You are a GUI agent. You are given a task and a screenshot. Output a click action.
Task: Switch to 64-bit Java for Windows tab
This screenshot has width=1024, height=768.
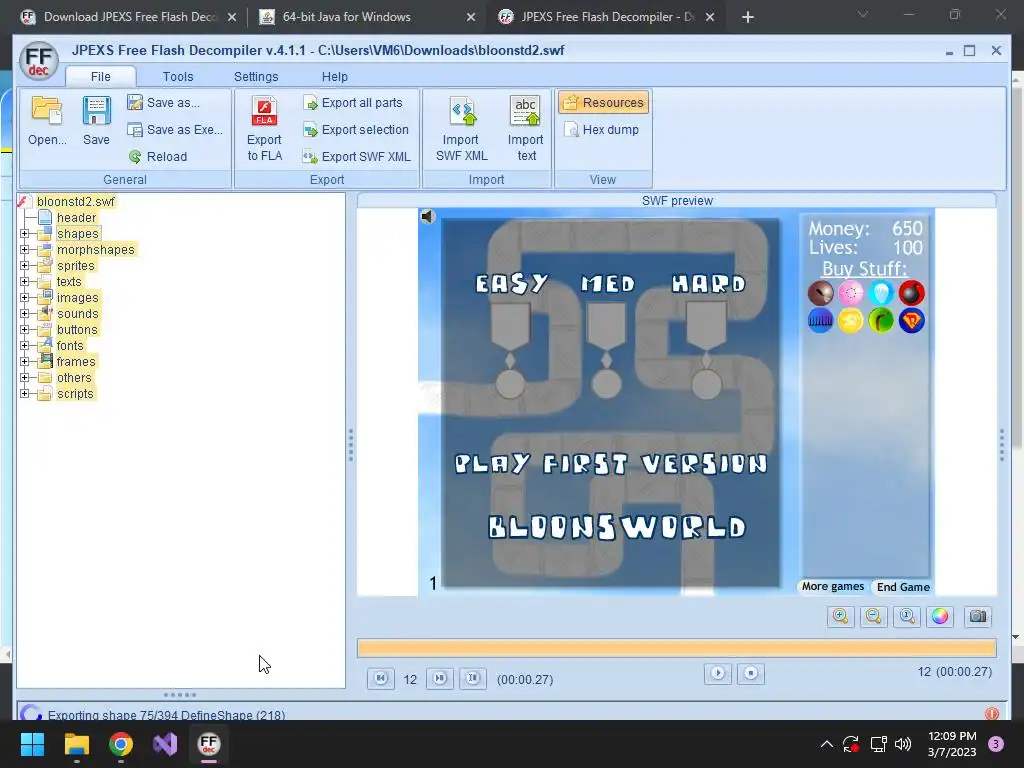(368, 17)
